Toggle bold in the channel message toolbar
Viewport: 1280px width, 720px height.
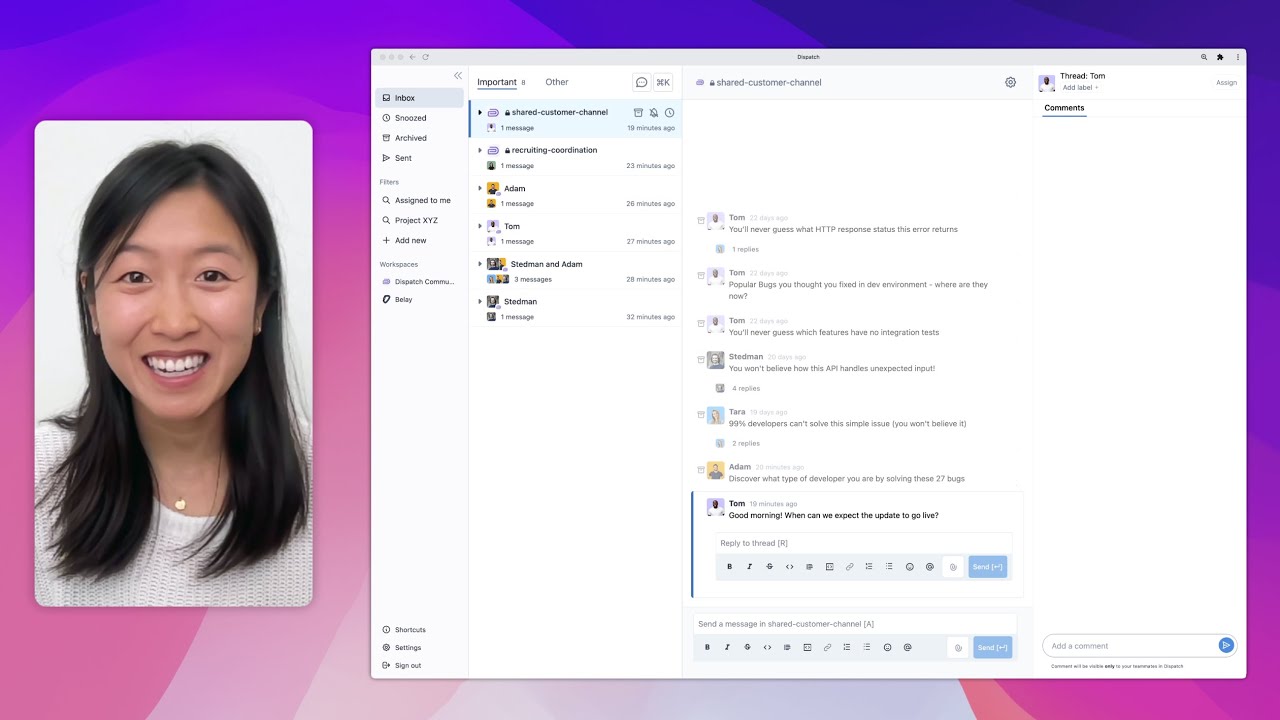click(707, 648)
